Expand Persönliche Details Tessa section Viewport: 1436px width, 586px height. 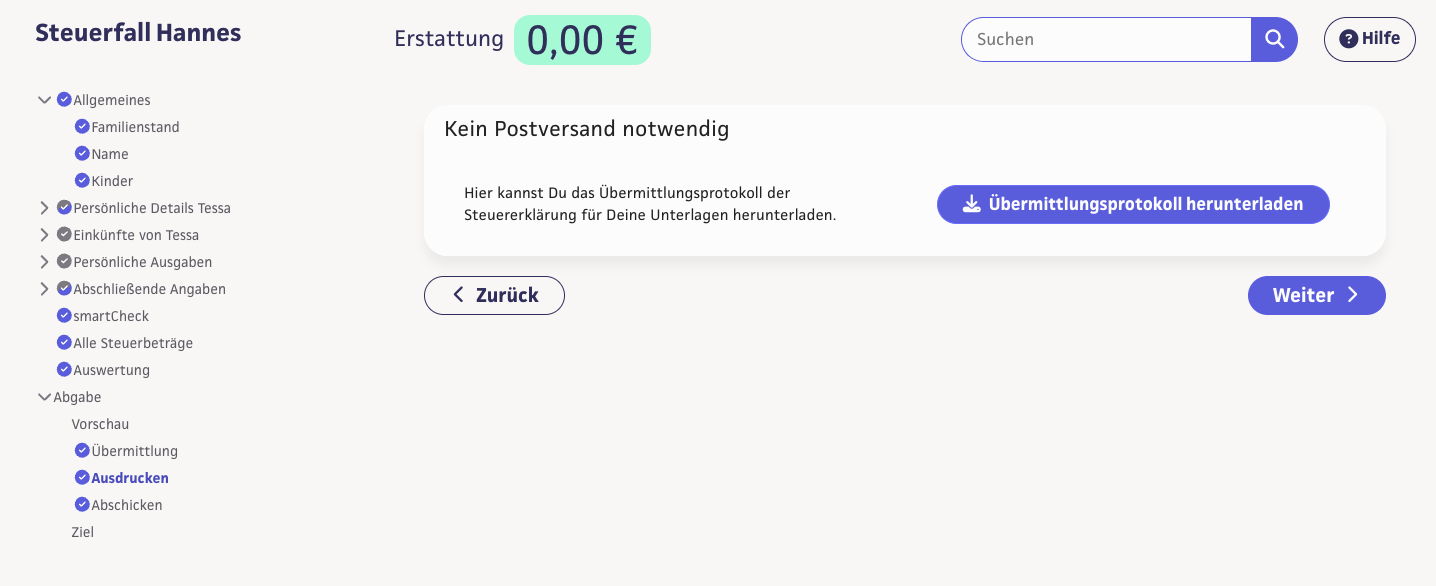click(x=44, y=208)
